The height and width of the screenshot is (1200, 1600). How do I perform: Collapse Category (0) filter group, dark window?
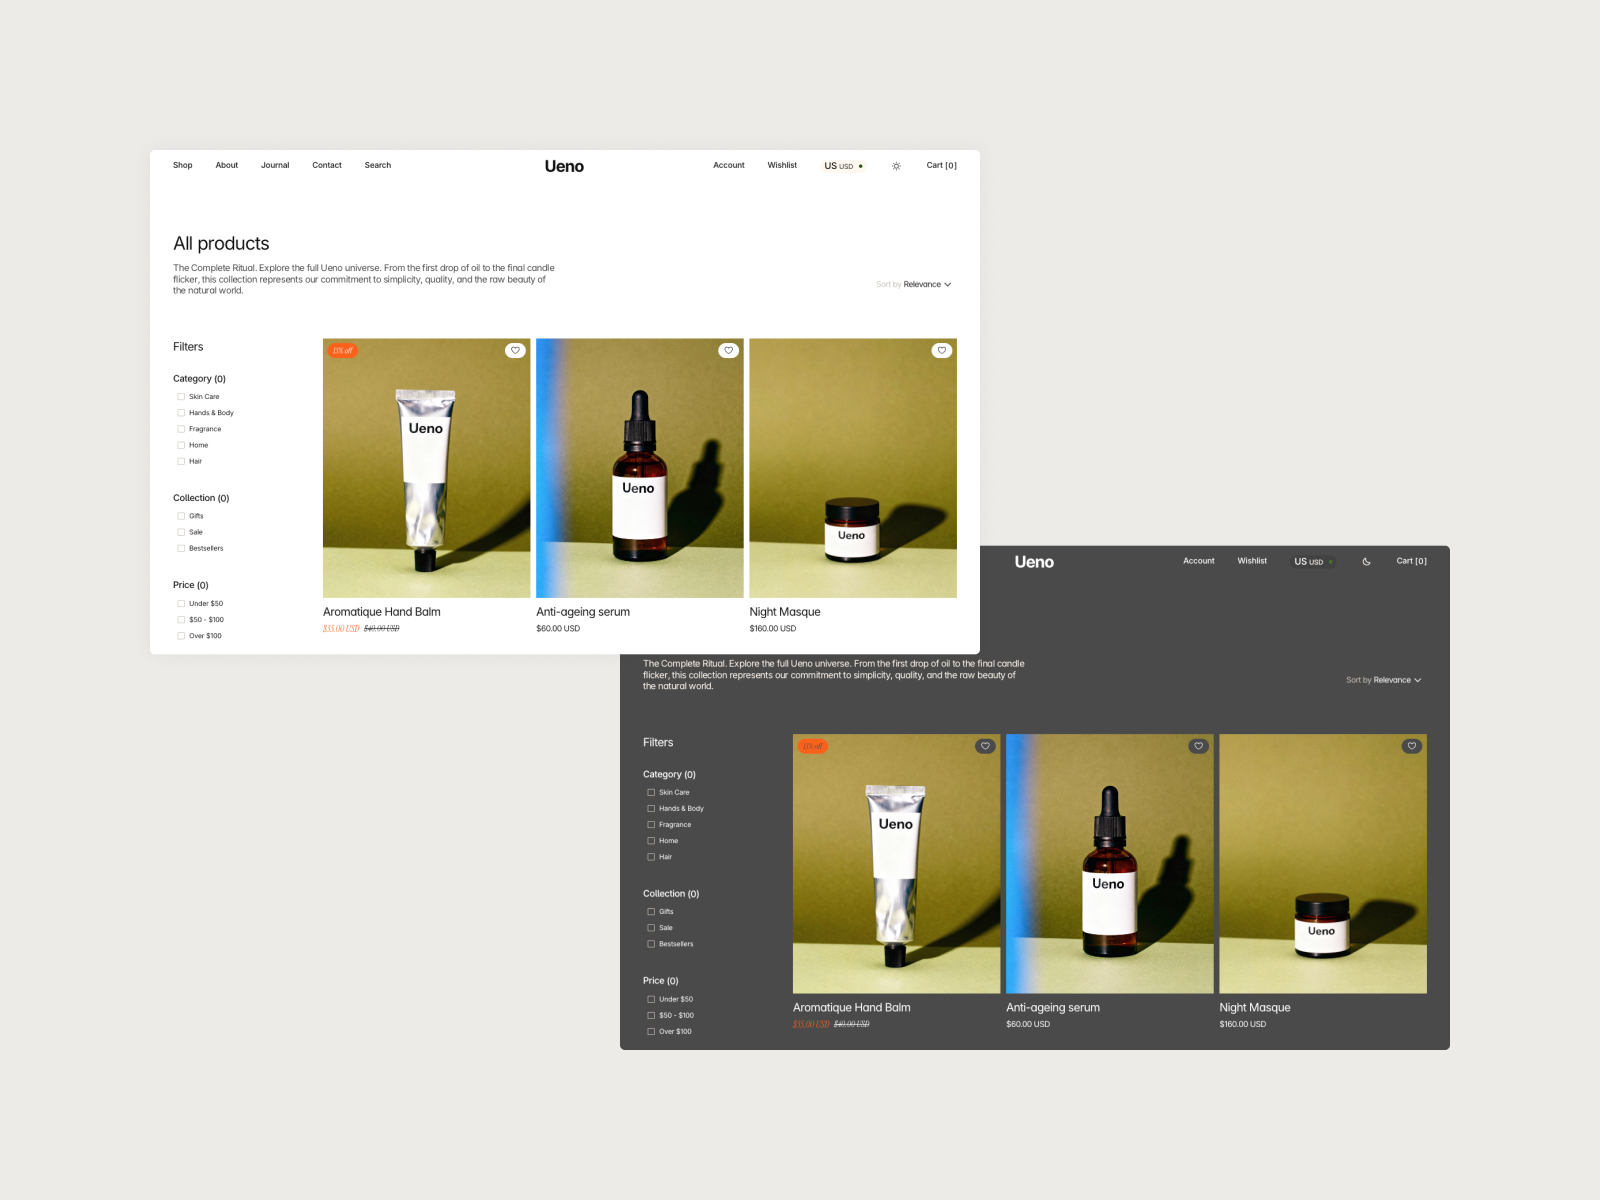669,775
